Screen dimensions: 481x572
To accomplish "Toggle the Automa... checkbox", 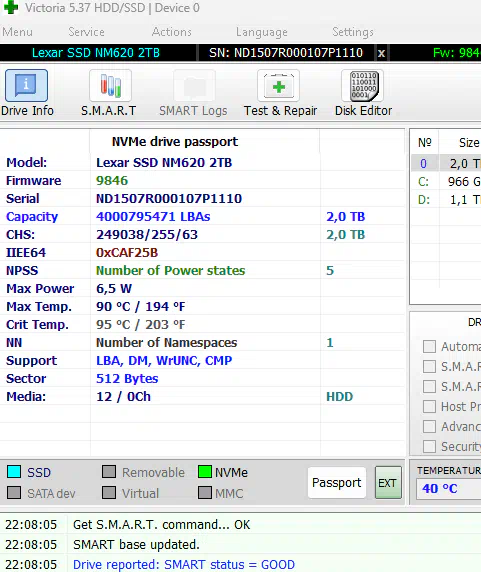I will (x=429, y=346).
